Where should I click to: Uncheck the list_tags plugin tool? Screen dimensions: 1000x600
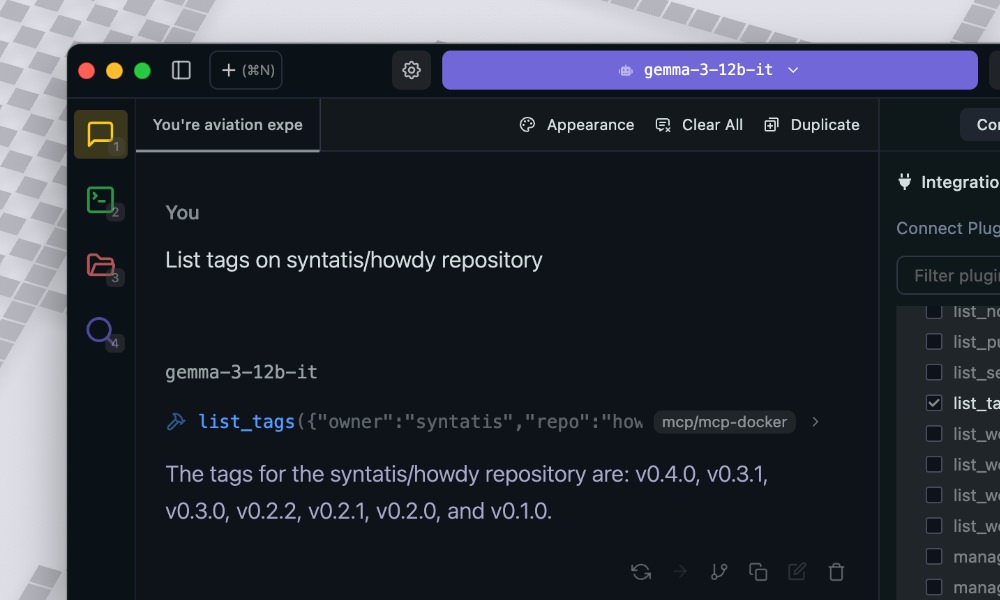coord(933,403)
